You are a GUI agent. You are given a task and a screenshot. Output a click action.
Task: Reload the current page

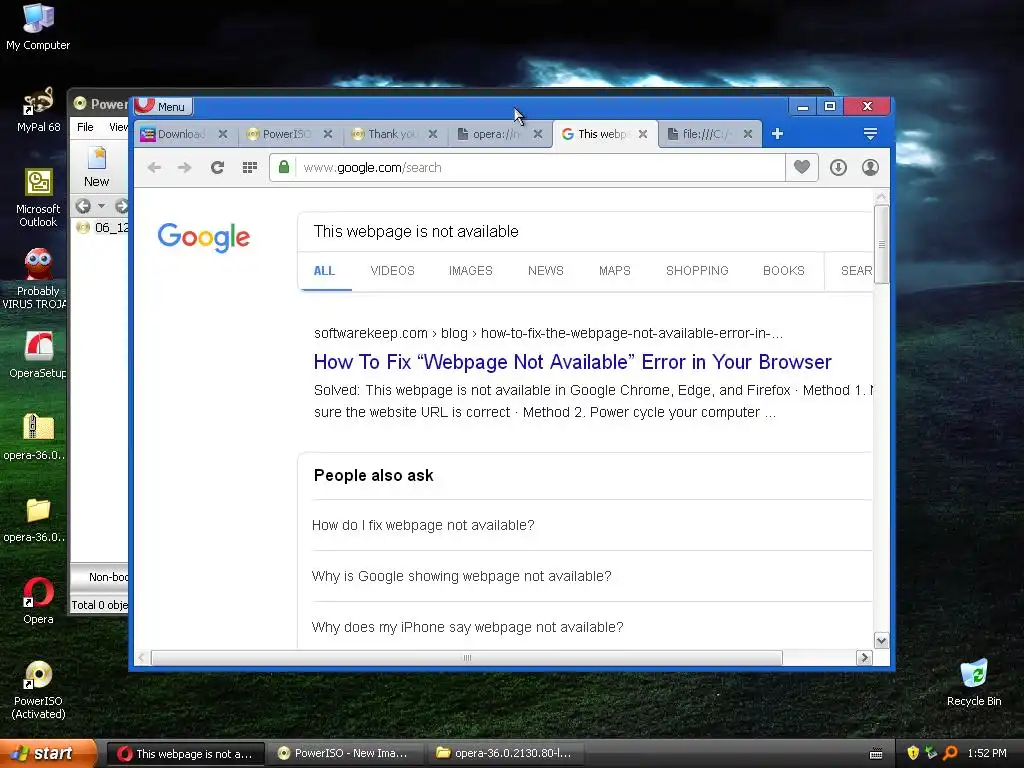217,168
